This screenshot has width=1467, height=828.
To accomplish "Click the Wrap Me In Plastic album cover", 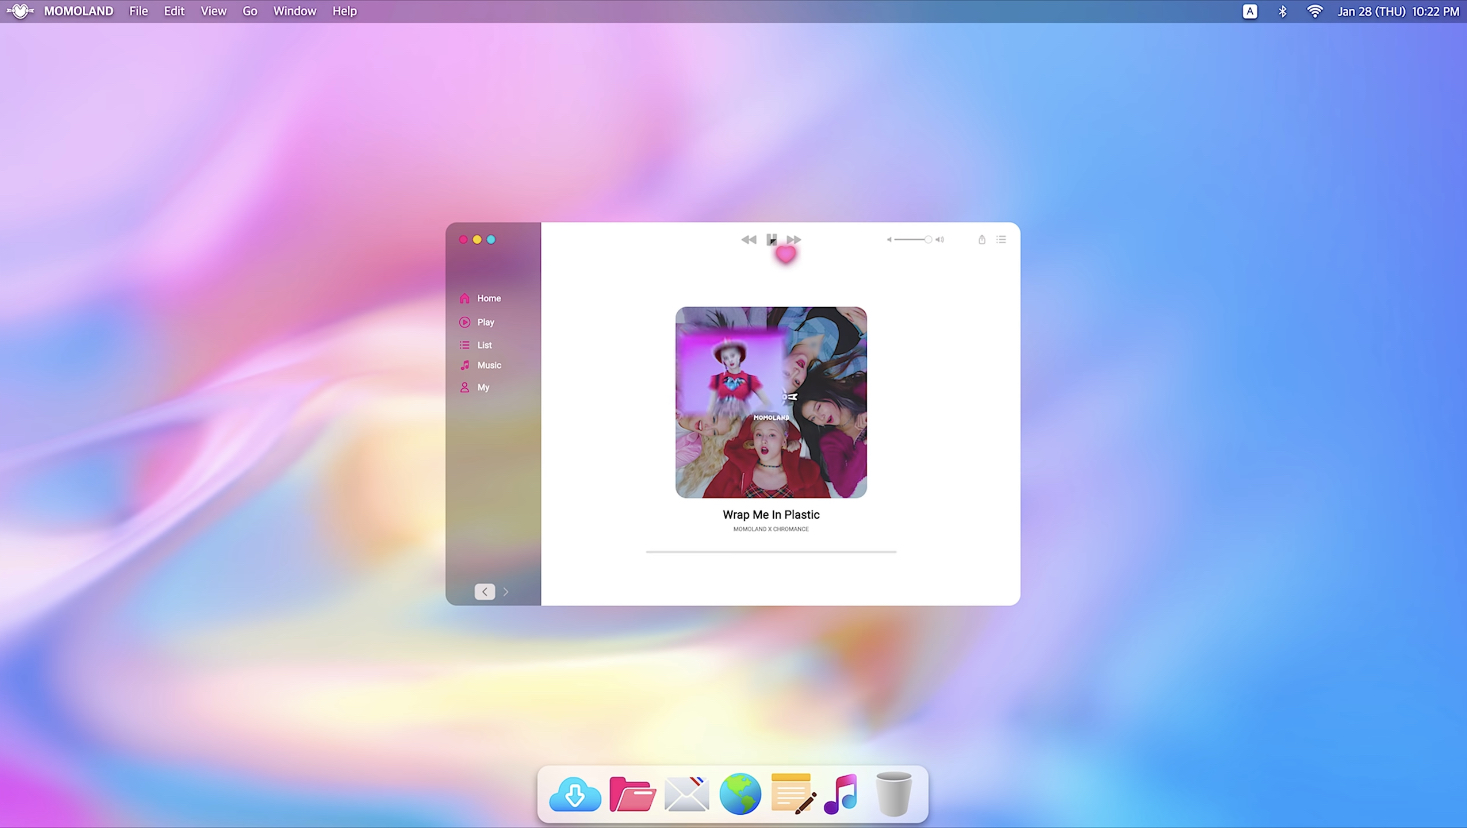I will (x=771, y=402).
